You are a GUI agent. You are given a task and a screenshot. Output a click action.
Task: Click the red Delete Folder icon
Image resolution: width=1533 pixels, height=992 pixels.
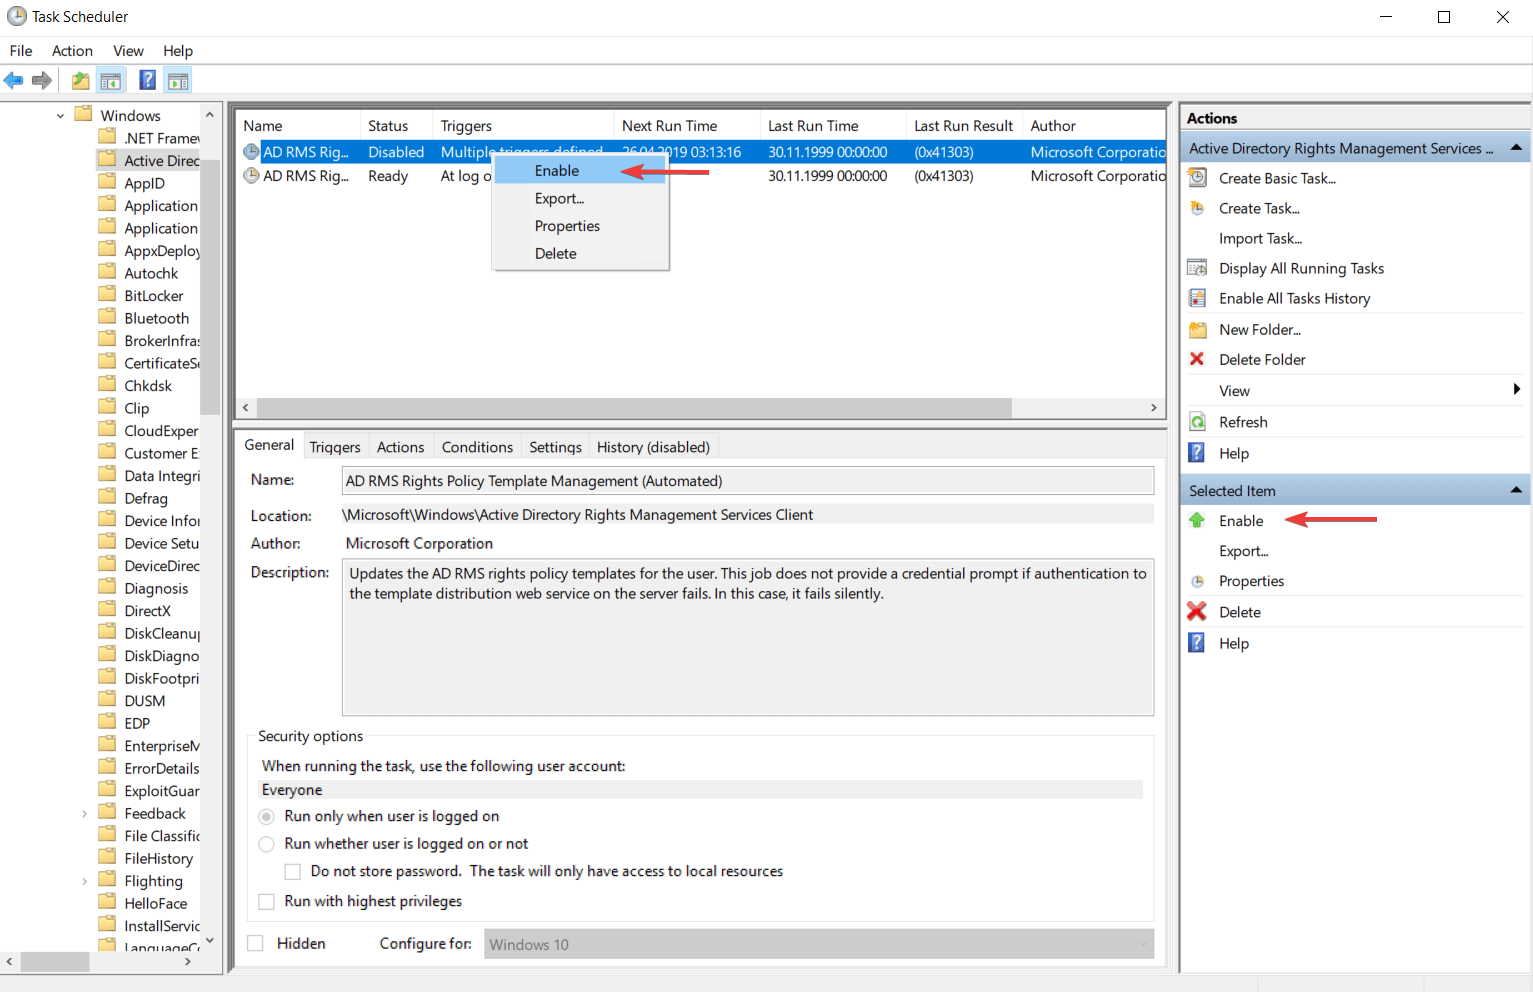(x=1197, y=359)
